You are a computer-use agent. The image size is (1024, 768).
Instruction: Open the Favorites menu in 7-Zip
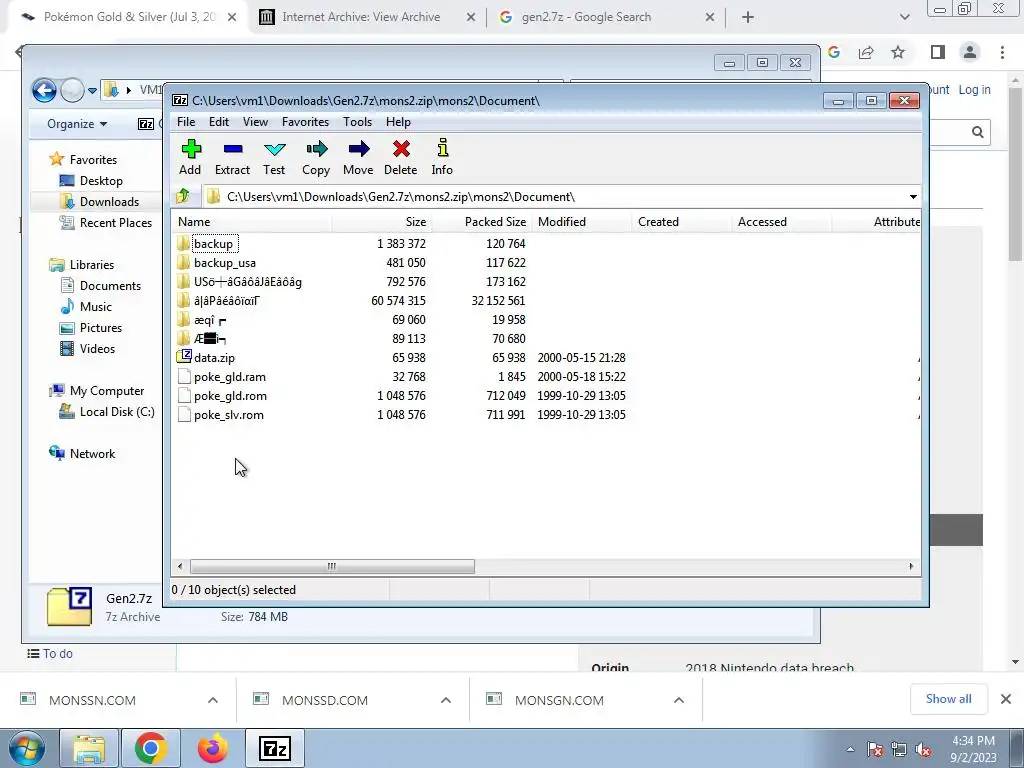tap(306, 122)
